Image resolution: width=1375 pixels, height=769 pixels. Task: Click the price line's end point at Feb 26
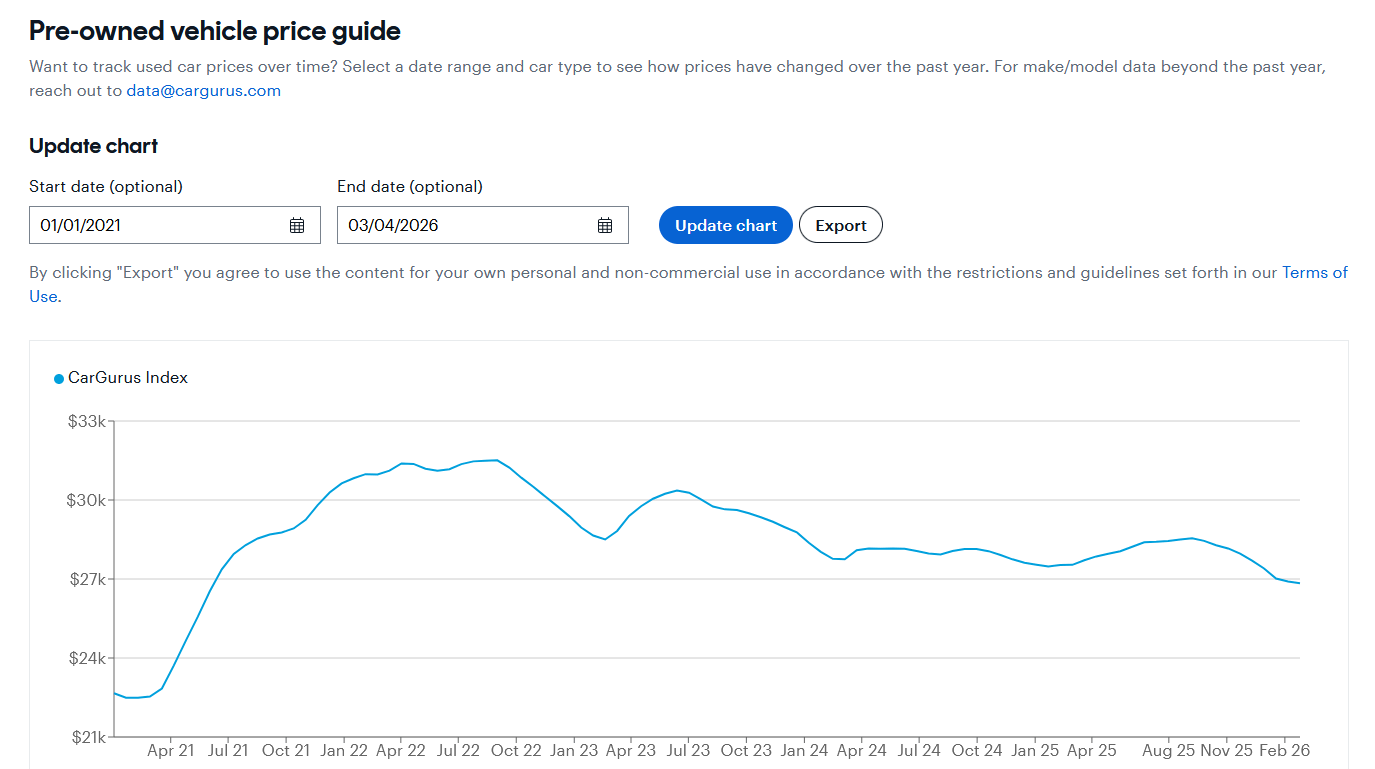1299,583
